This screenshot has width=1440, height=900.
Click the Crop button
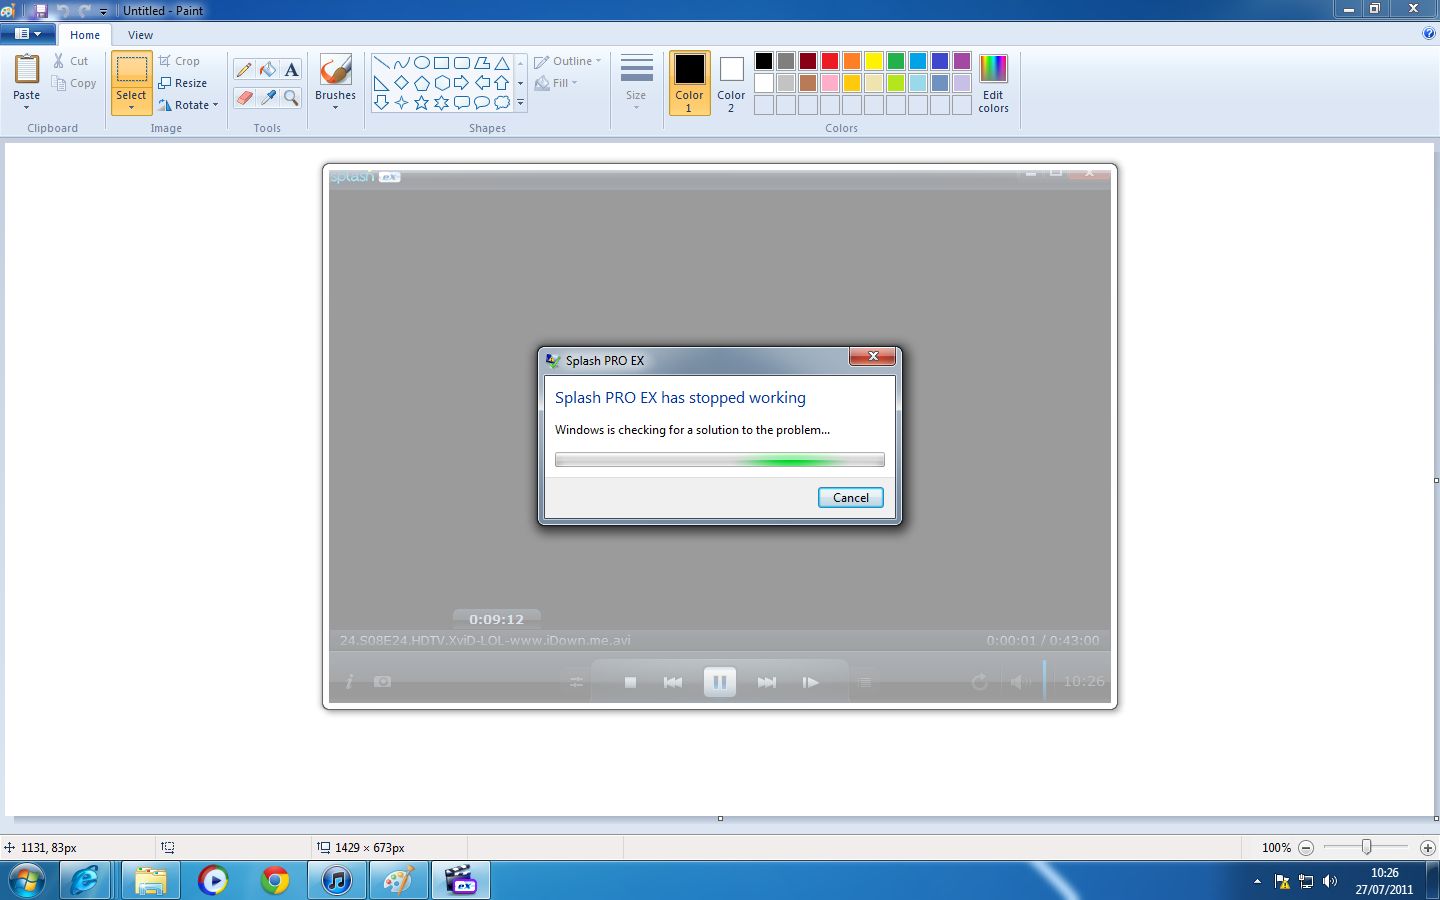(x=179, y=61)
